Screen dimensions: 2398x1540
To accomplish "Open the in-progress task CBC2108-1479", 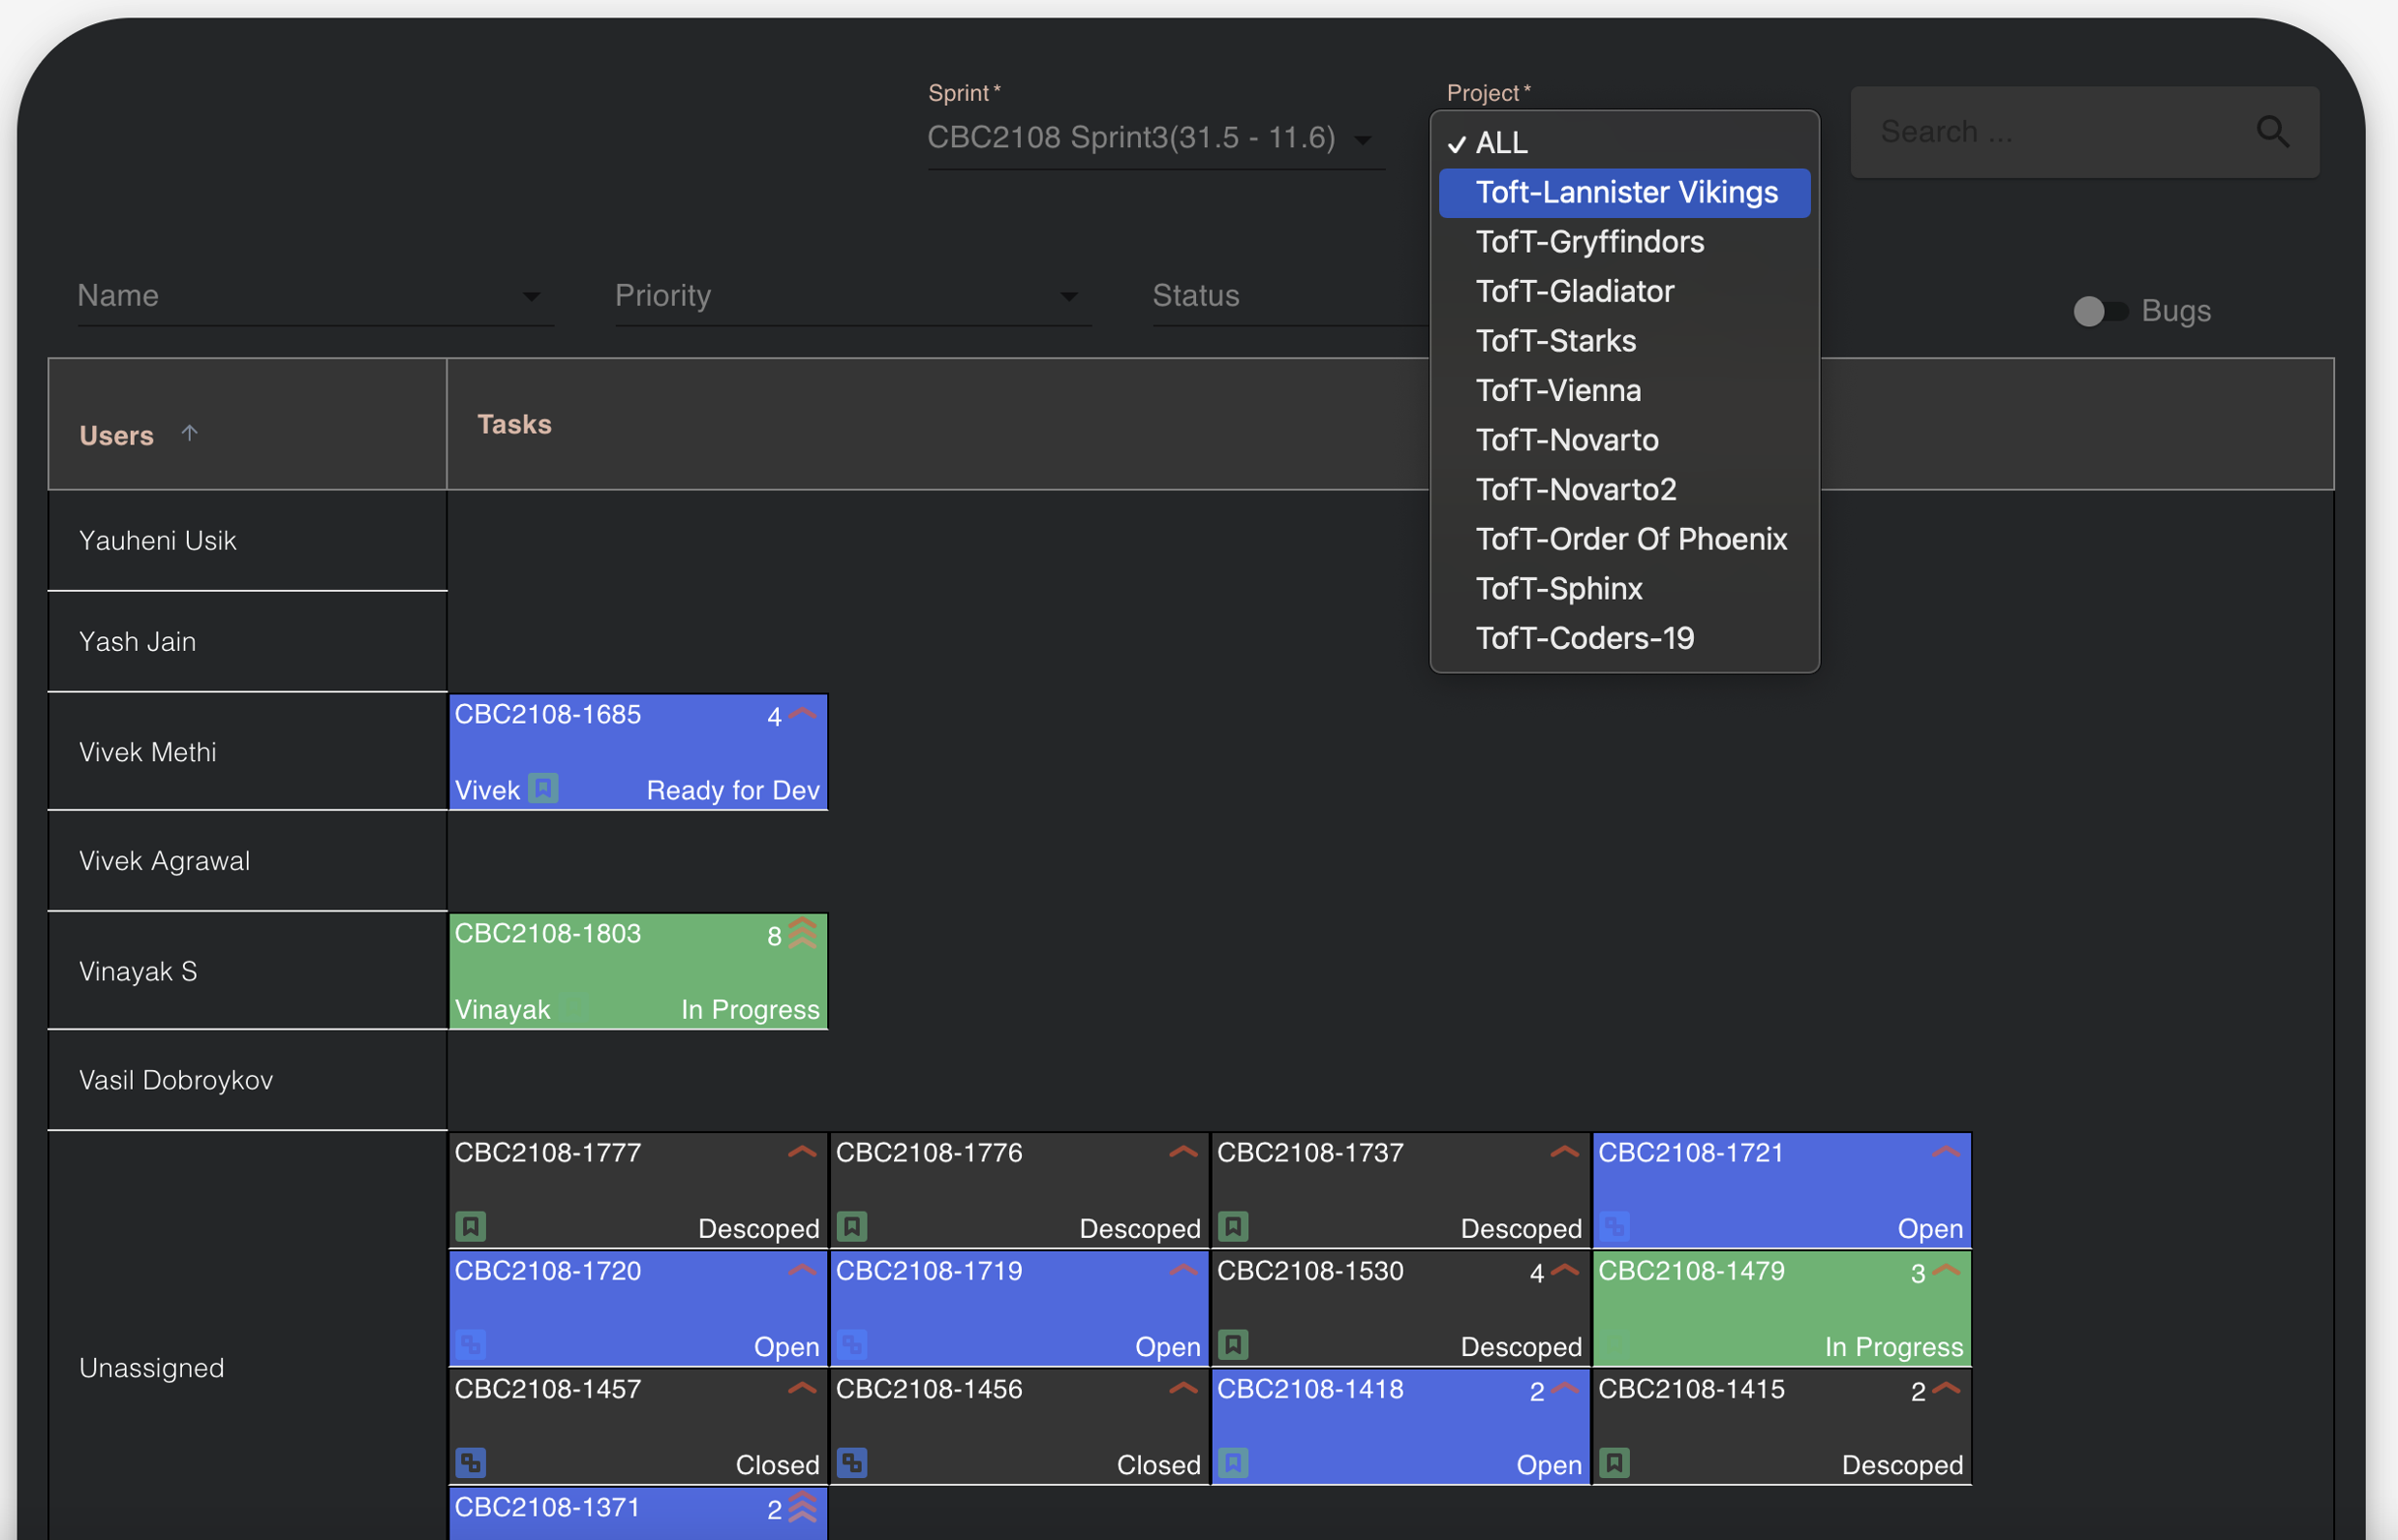I will (x=1781, y=1307).
